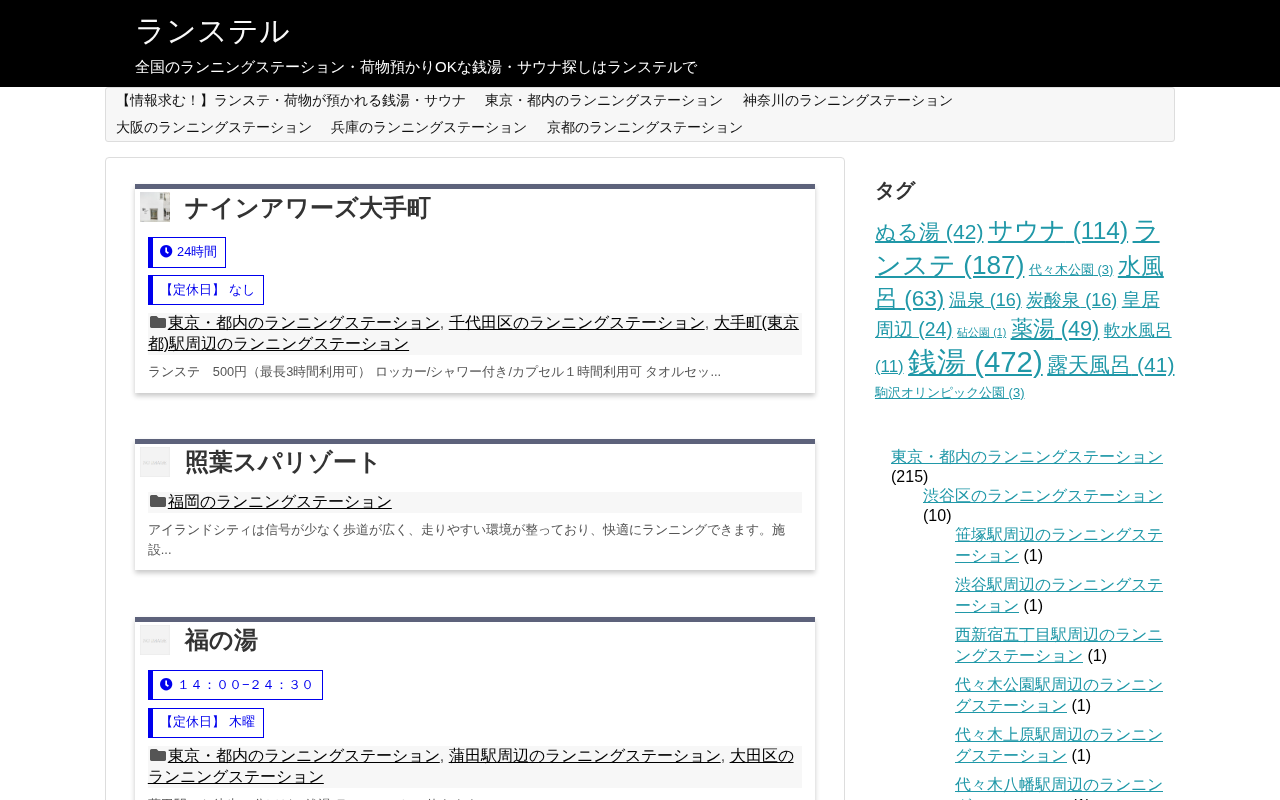Open sidebar category 笹塚駅周辺のランニングステーション

(1059, 545)
